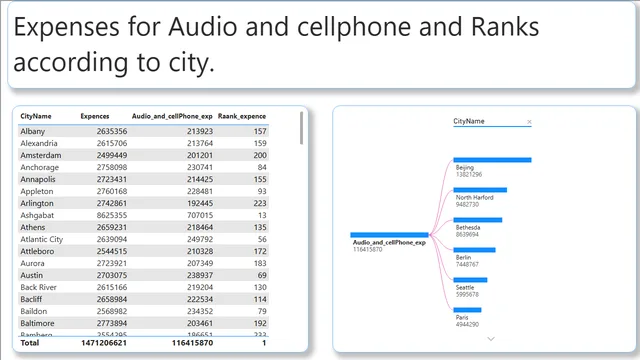
Task: Click Anchorage's rank value 84
Action: pos(262,167)
